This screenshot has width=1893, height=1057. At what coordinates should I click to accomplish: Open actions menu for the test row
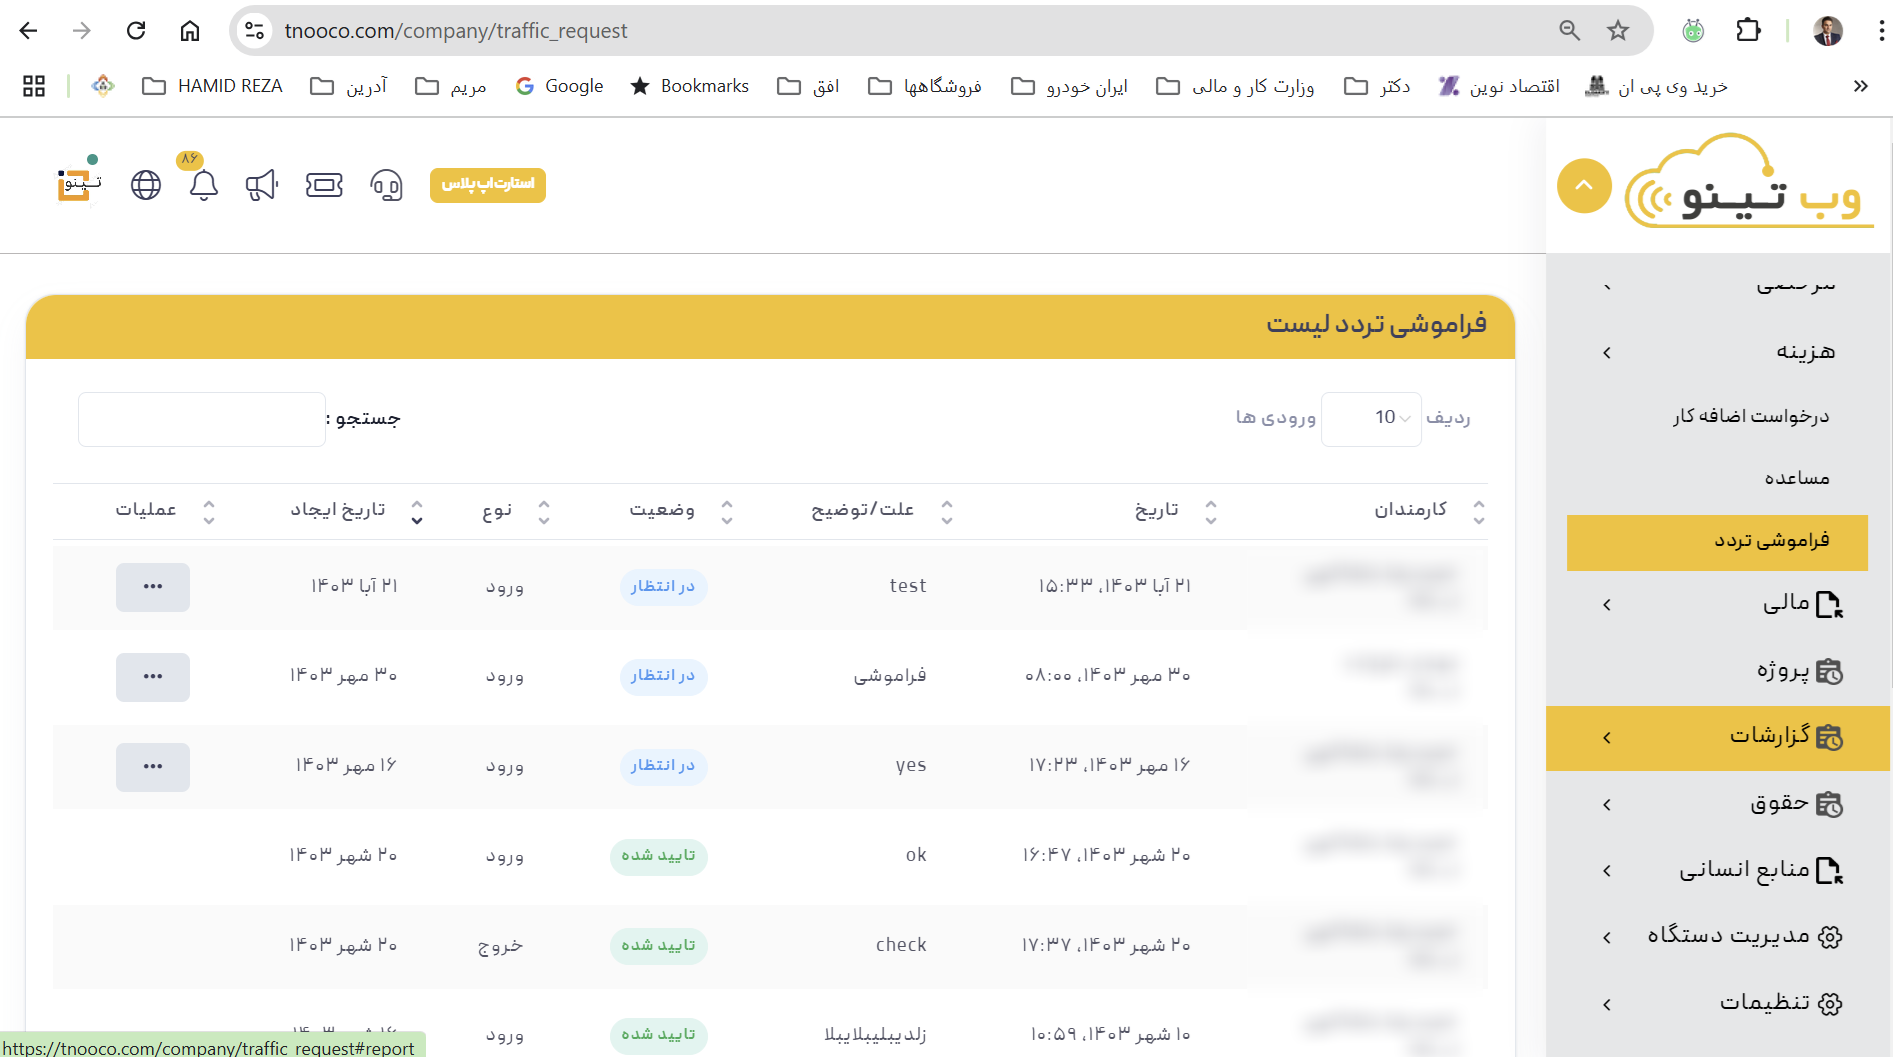(152, 587)
